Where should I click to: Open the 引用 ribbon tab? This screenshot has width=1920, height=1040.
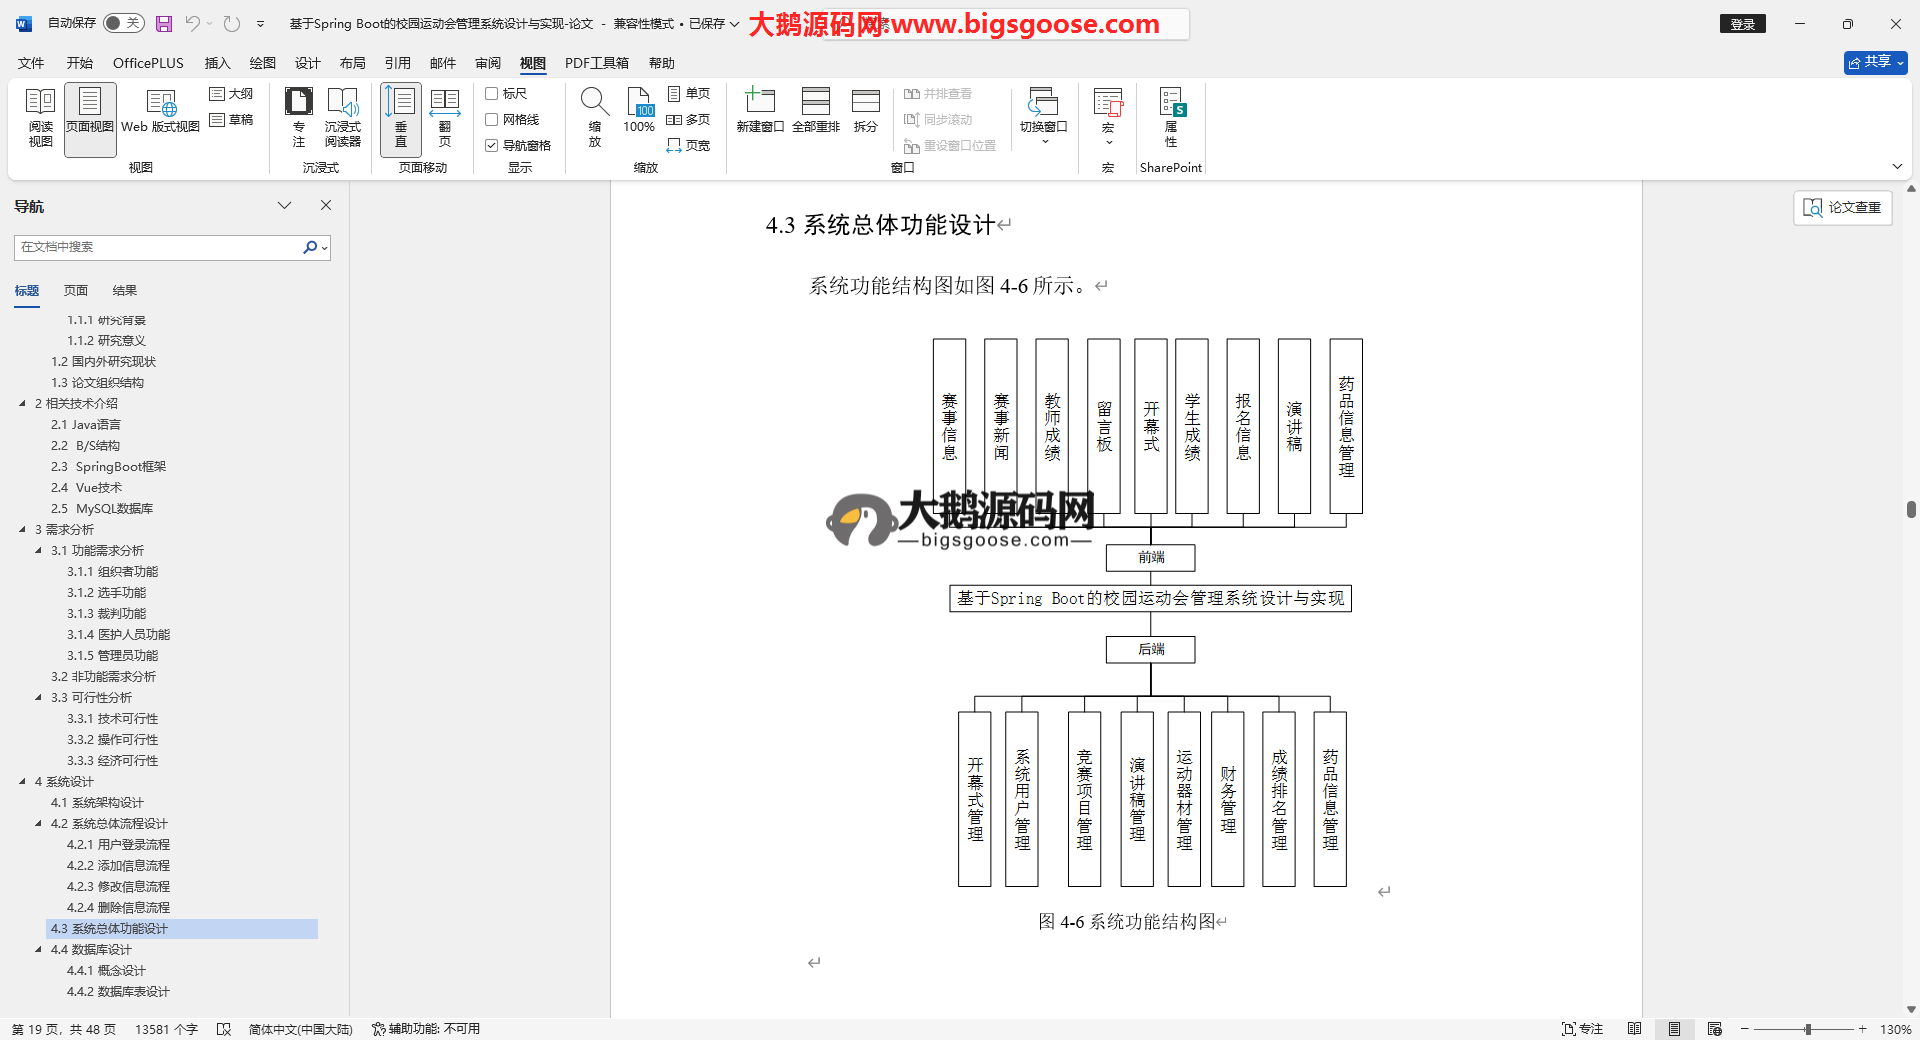click(397, 63)
